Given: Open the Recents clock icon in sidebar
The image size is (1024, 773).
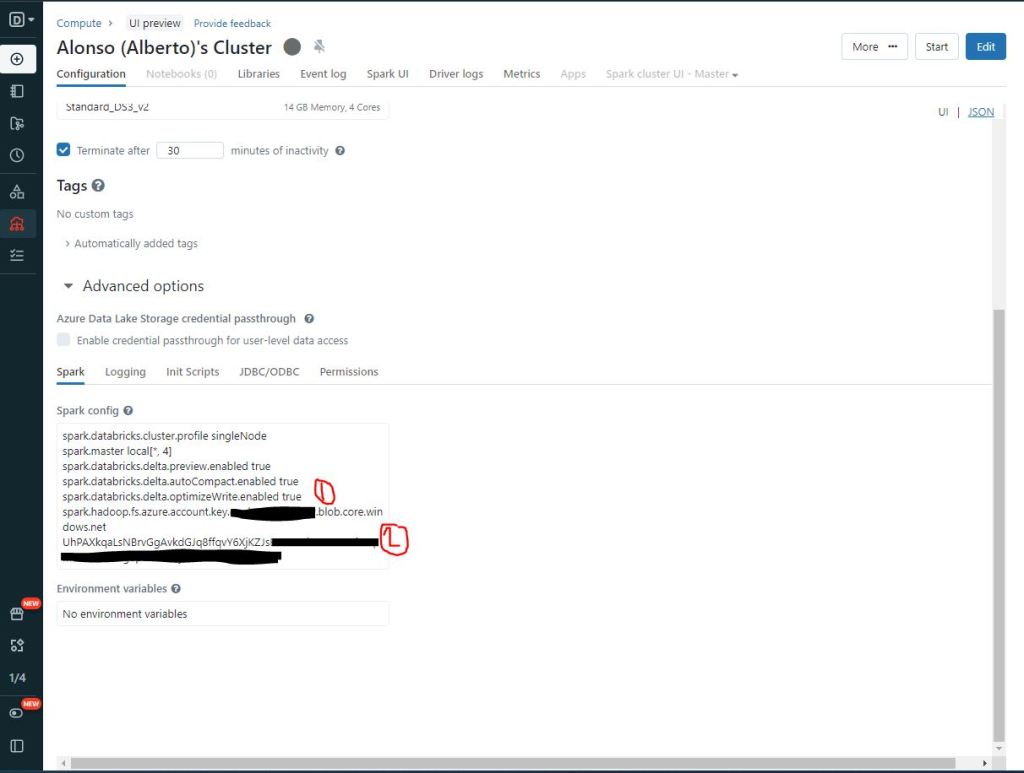Looking at the screenshot, I should (17, 155).
